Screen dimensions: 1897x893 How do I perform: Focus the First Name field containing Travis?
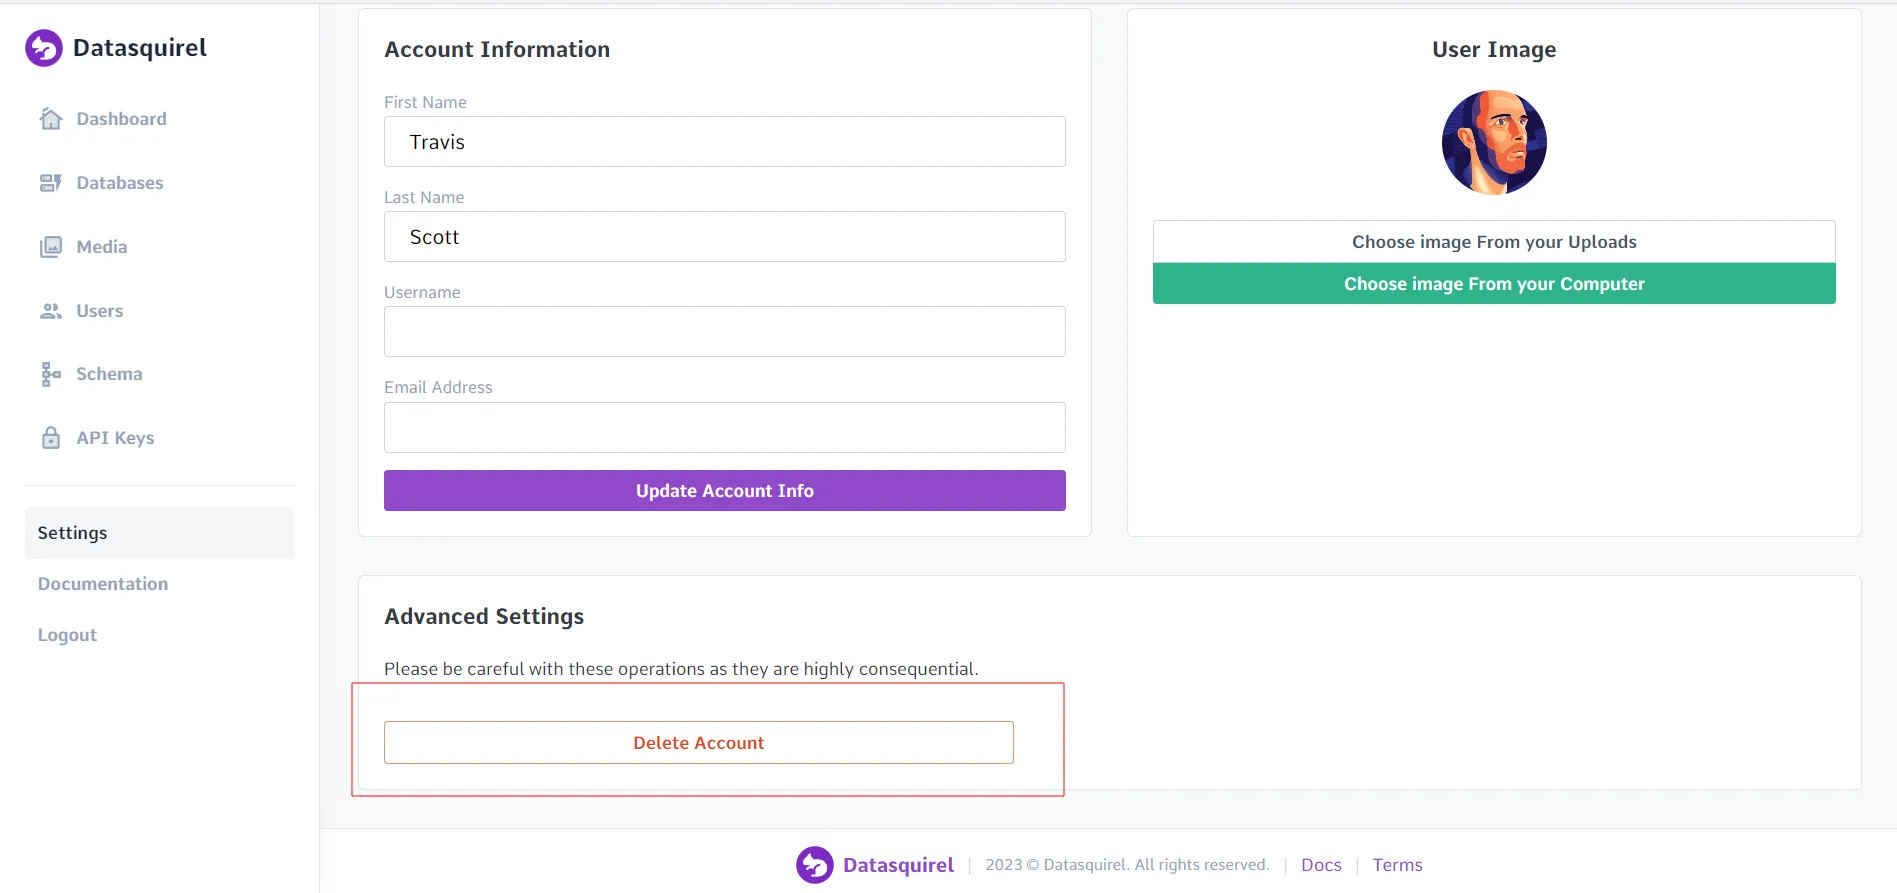pyautogui.click(x=725, y=142)
